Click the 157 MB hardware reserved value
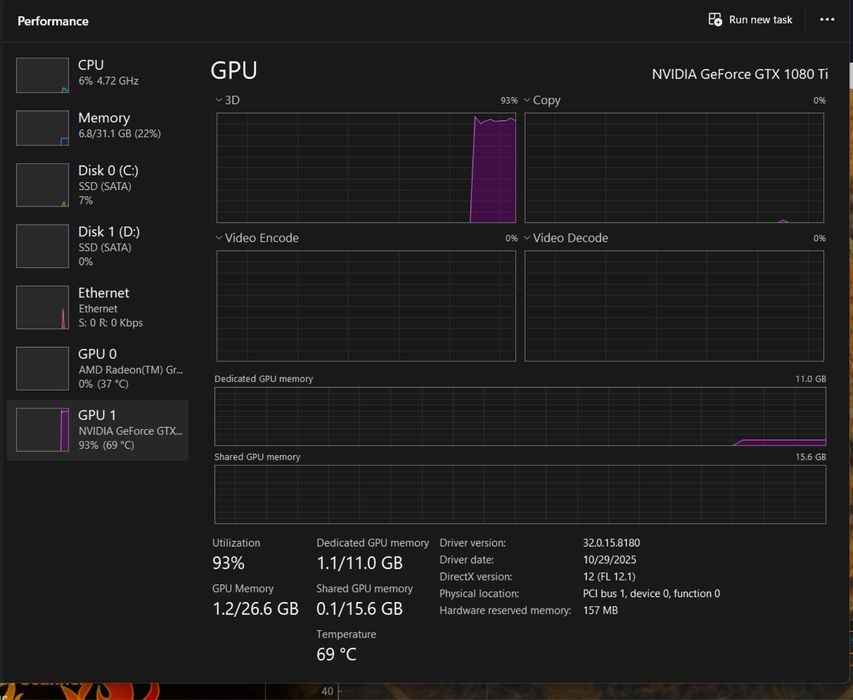853x700 pixels. pos(600,610)
